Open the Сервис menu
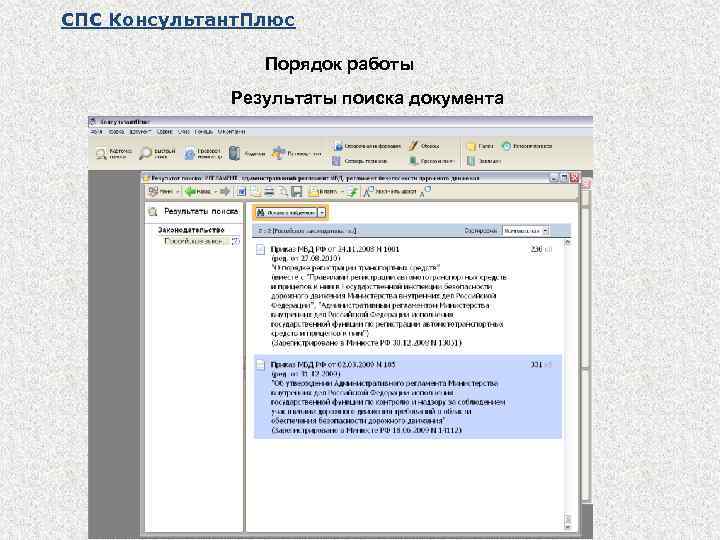720x540 pixels. pos(165,132)
